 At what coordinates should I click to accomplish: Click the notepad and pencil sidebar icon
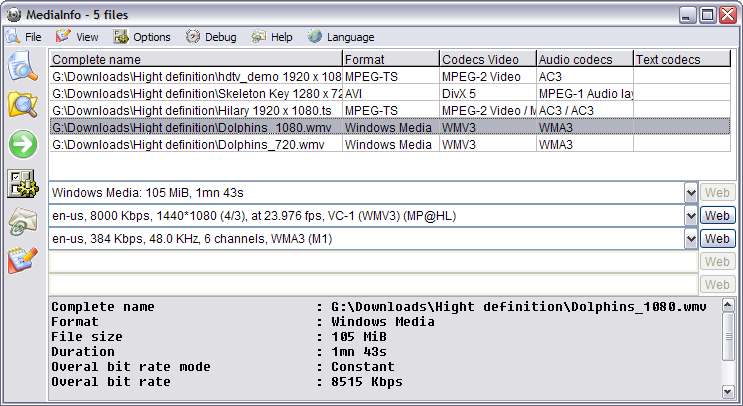coord(22,259)
